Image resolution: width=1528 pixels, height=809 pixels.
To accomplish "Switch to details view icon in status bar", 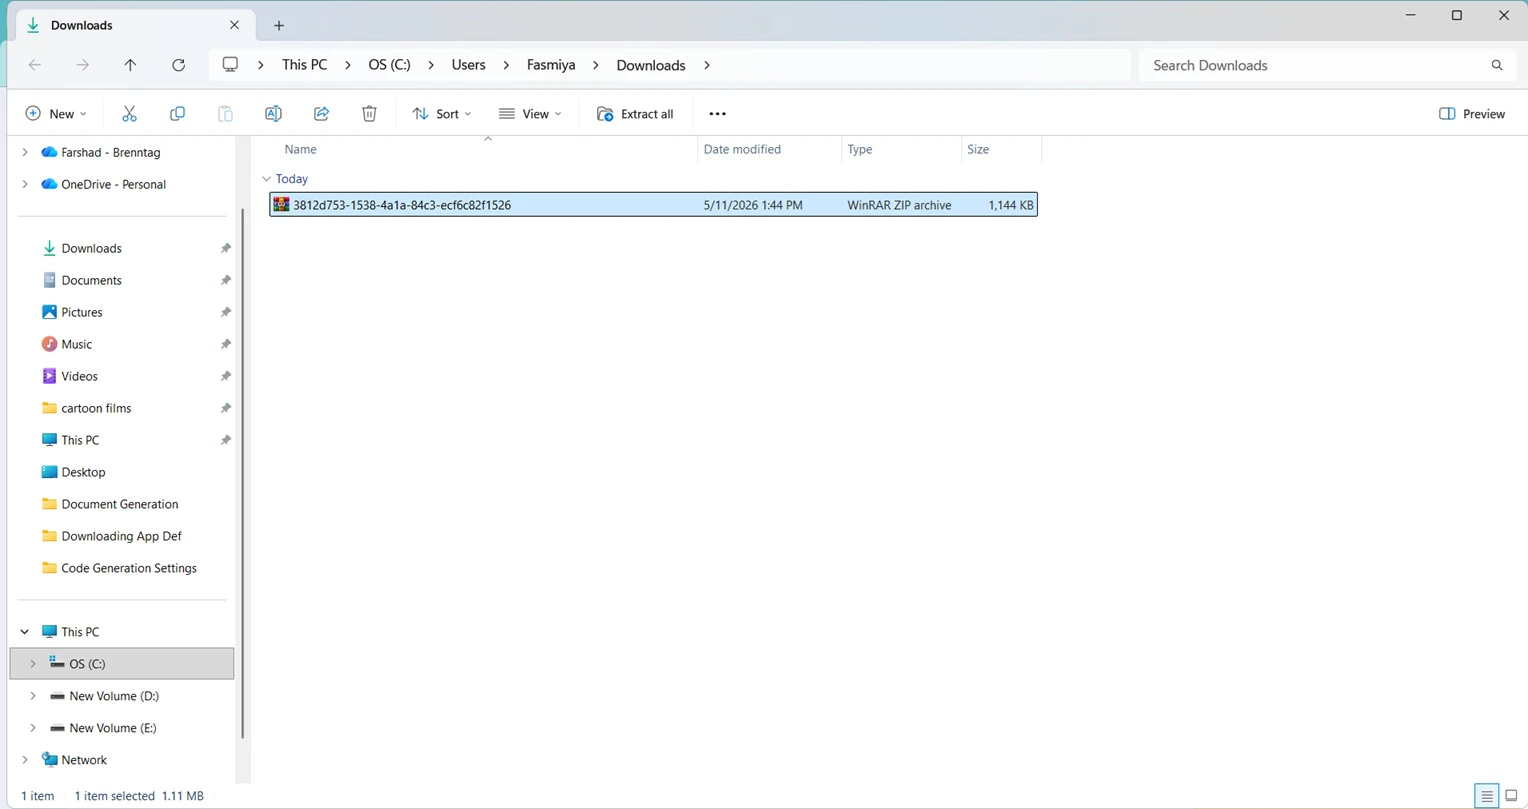I will 1487,796.
